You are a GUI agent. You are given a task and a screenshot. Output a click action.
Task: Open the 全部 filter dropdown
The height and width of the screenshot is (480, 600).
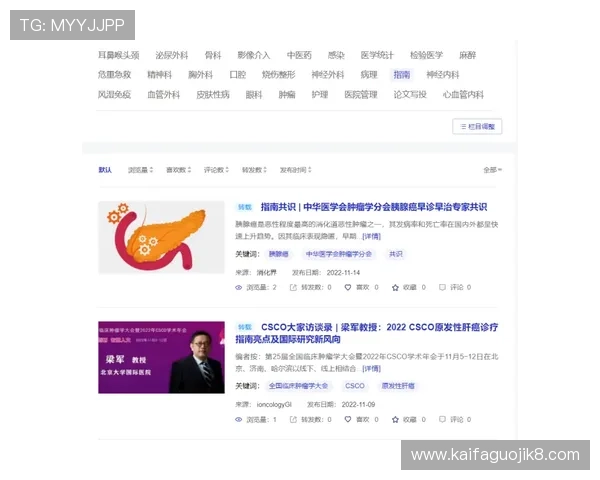tap(492, 170)
